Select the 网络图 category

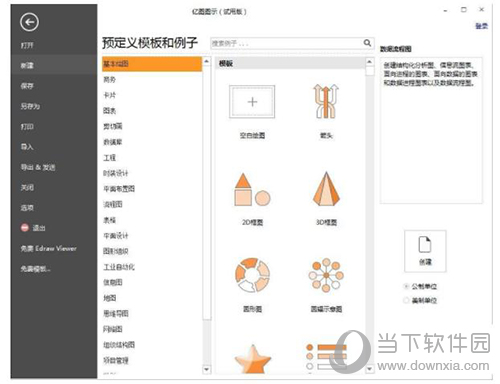pos(113,329)
